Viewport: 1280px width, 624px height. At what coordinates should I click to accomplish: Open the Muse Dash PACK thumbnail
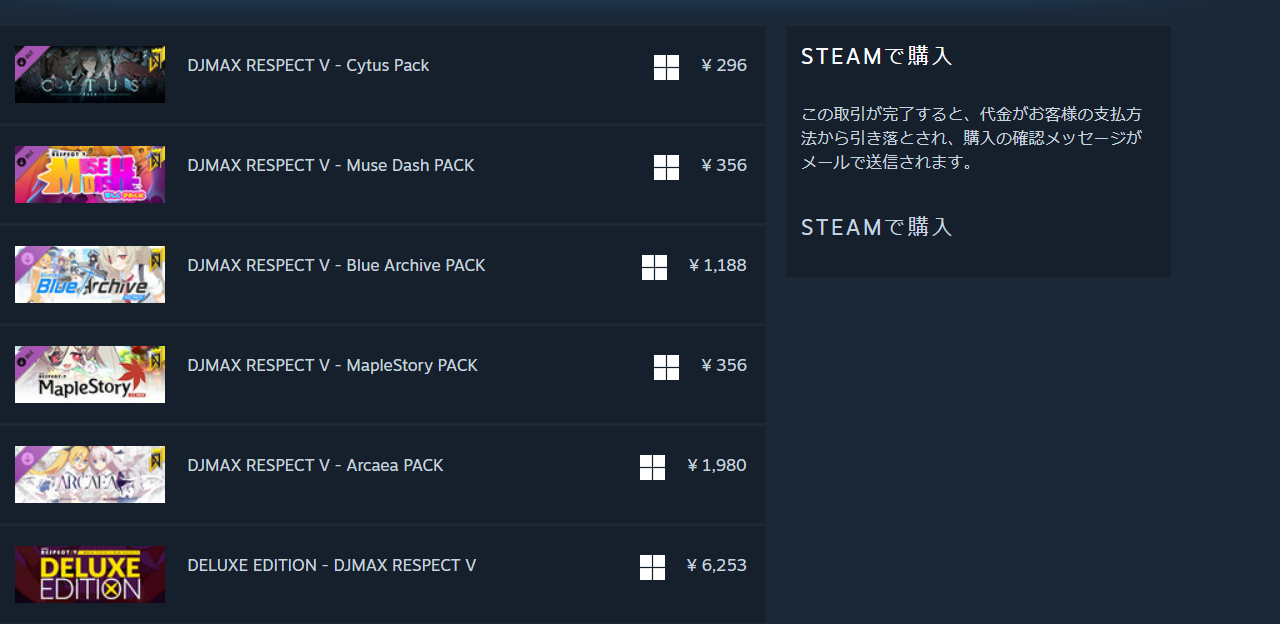click(90, 174)
